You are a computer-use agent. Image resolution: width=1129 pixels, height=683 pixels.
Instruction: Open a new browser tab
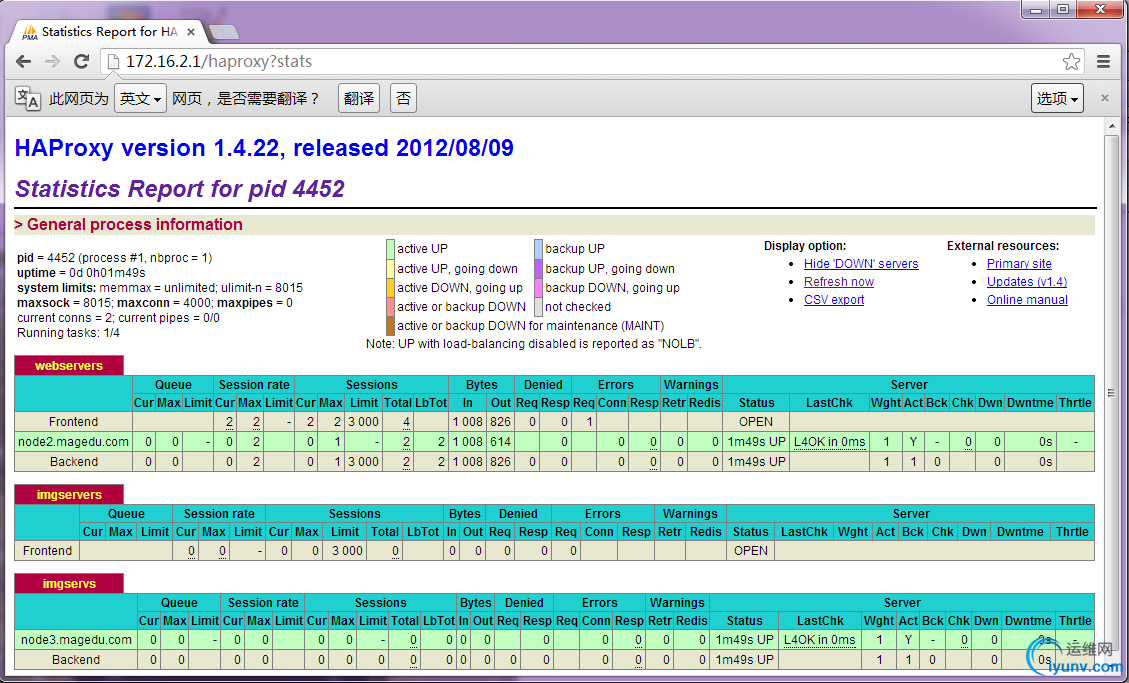pos(223,32)
